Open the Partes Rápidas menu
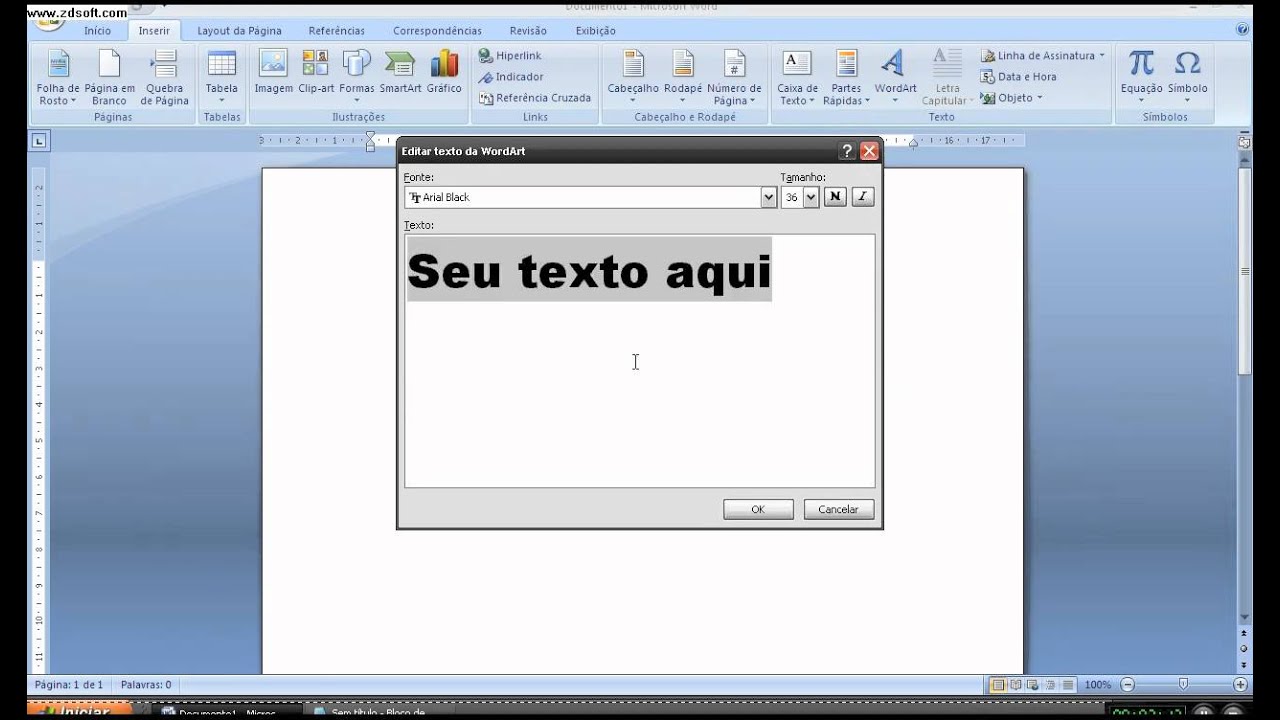This screenshot has width=1280, height=720. click(846, 78)
